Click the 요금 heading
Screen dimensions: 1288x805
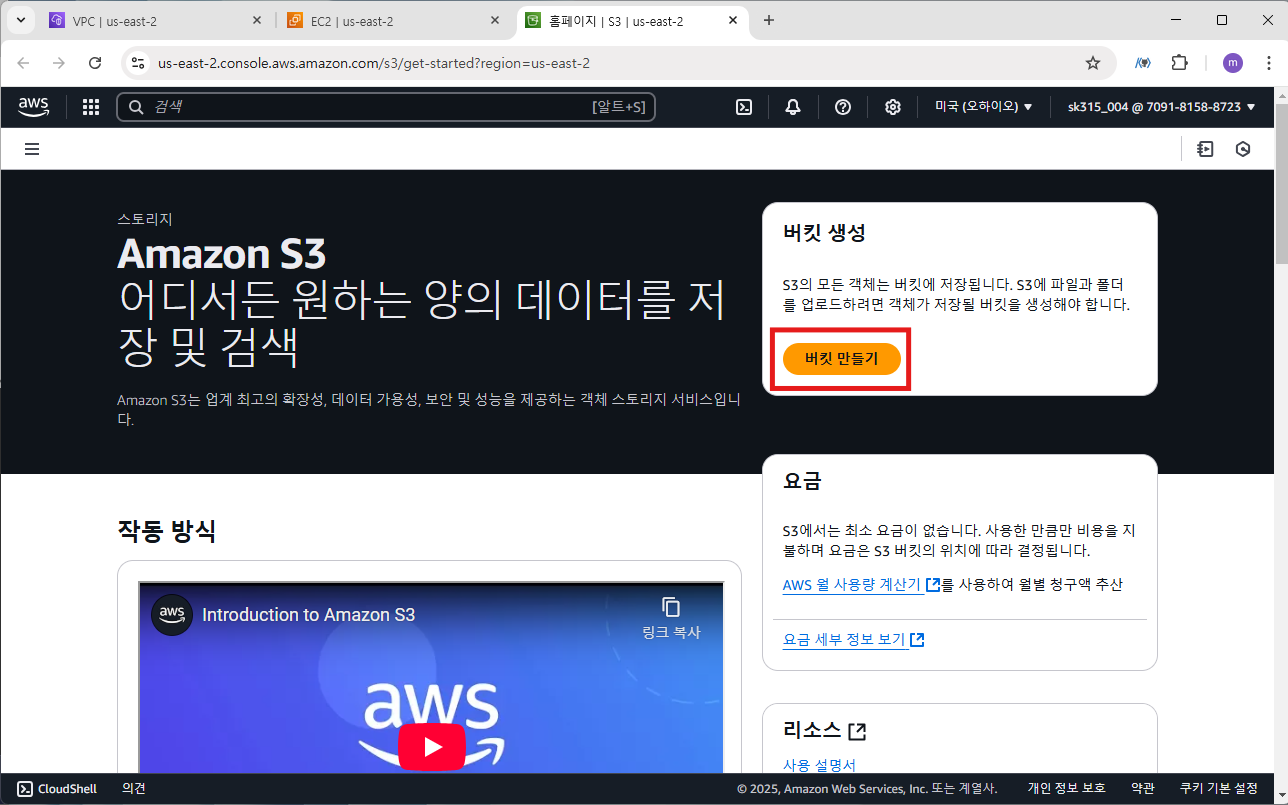pos(802,481)
